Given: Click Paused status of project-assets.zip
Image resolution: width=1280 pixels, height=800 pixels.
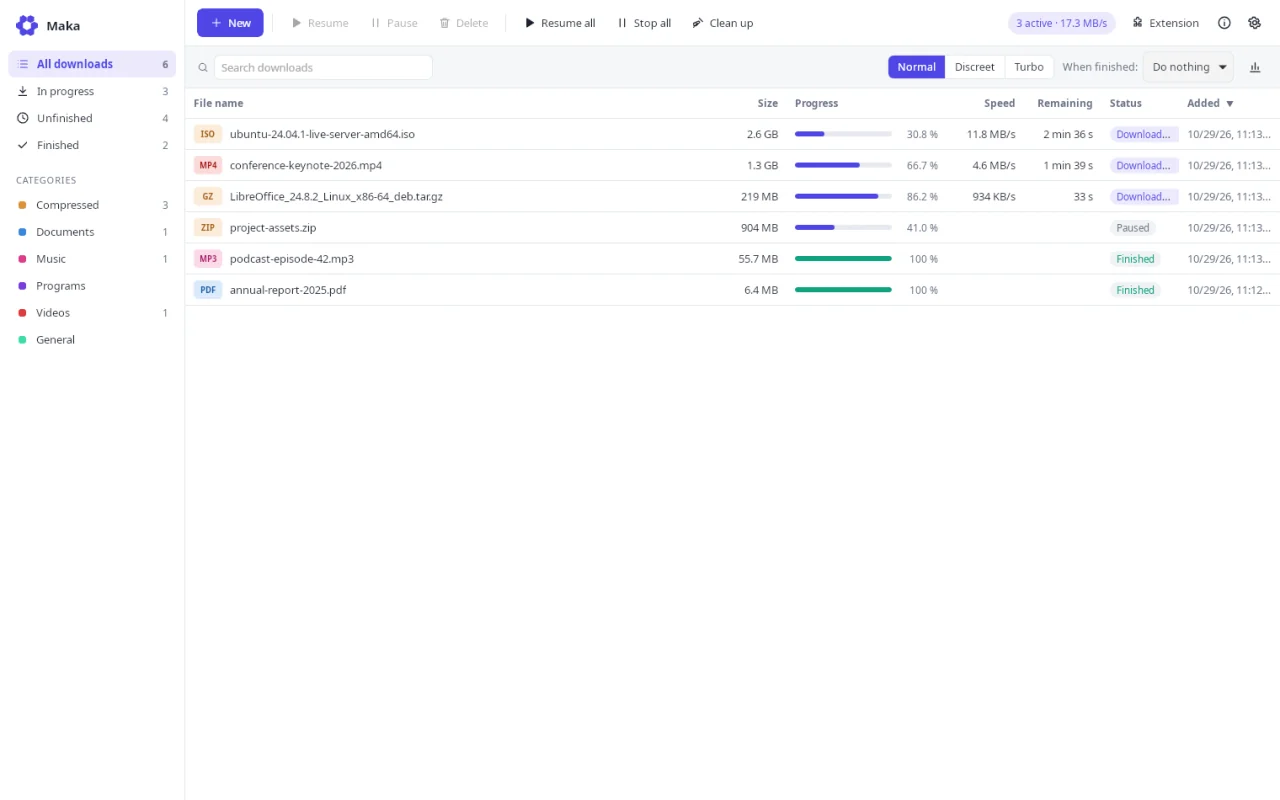Looking at the screenshot, I should [1132, 228].
